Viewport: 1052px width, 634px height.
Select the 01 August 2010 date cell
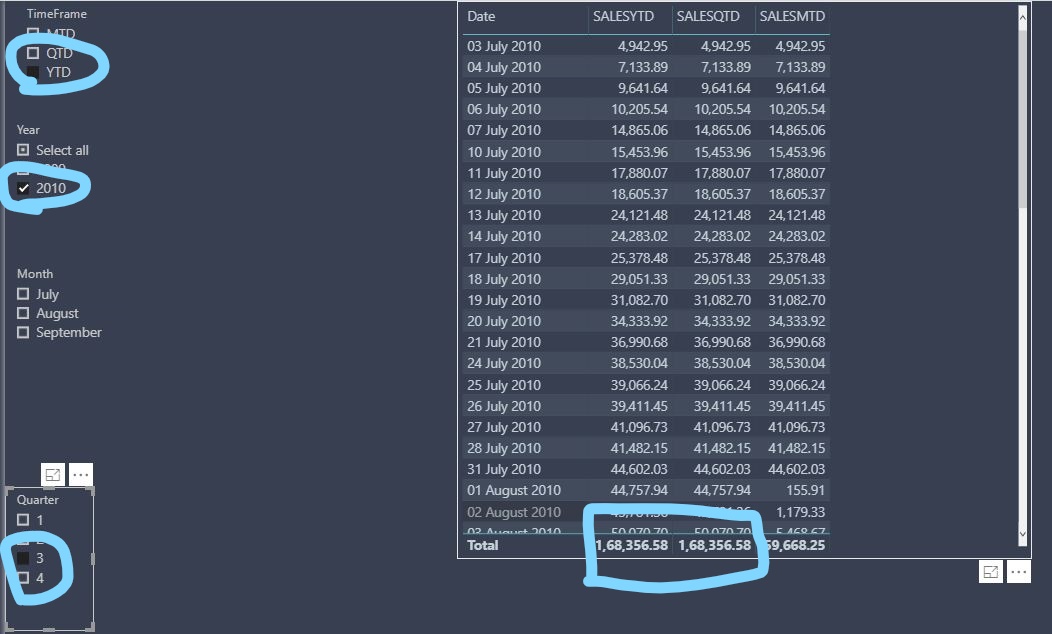coord(514,490)
